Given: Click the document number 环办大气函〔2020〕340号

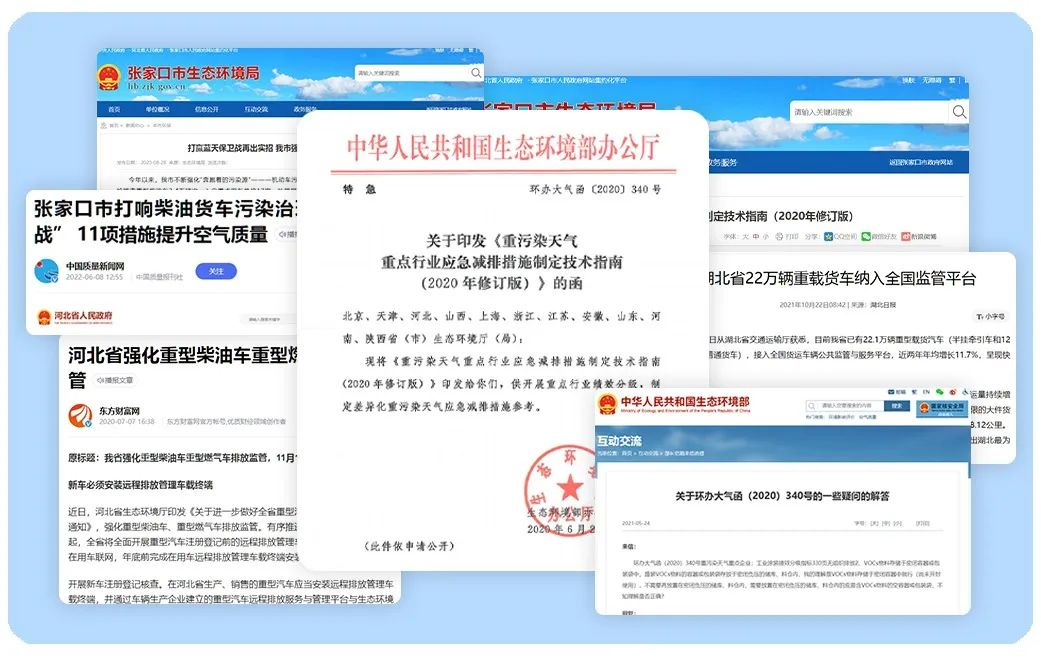Looking at the screenshot, I should pos(595,189).
